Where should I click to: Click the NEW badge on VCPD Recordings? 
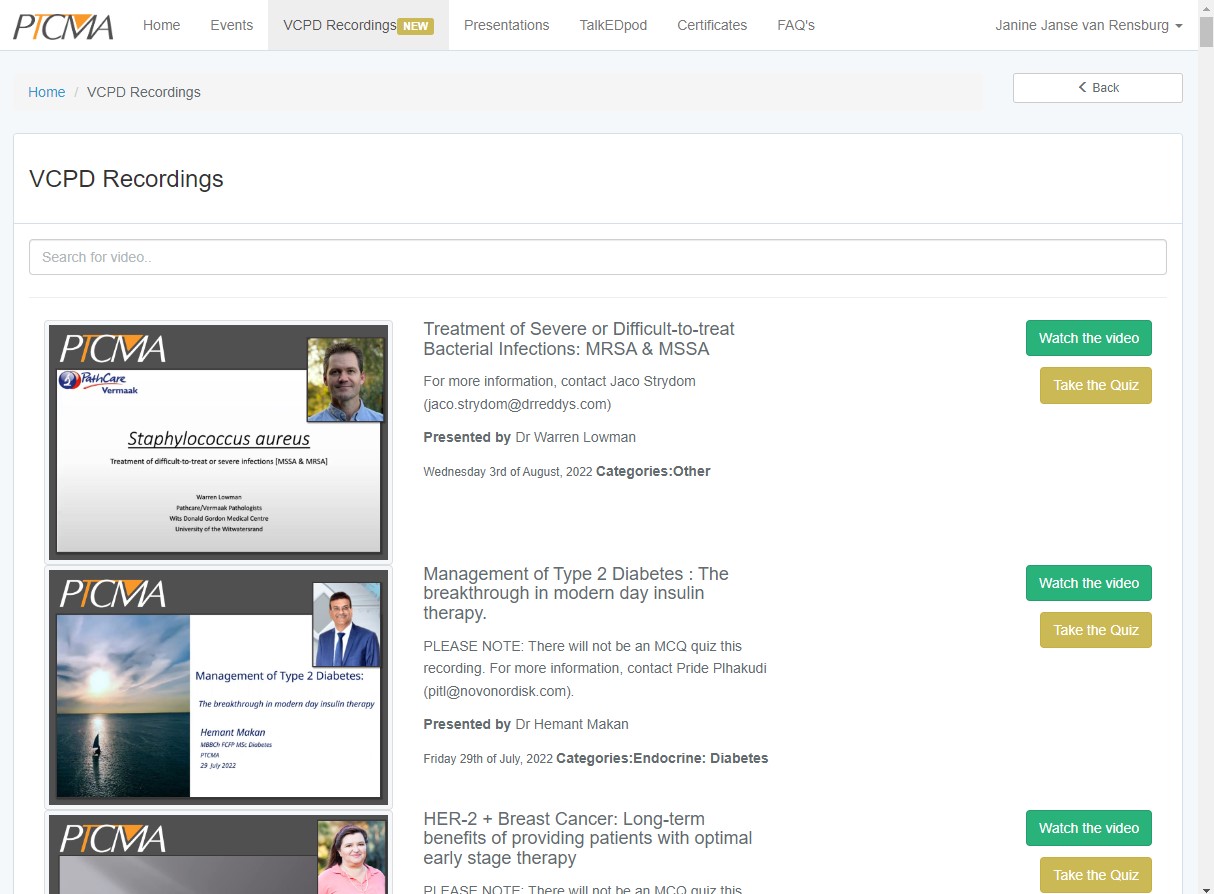tap(415, 26)
